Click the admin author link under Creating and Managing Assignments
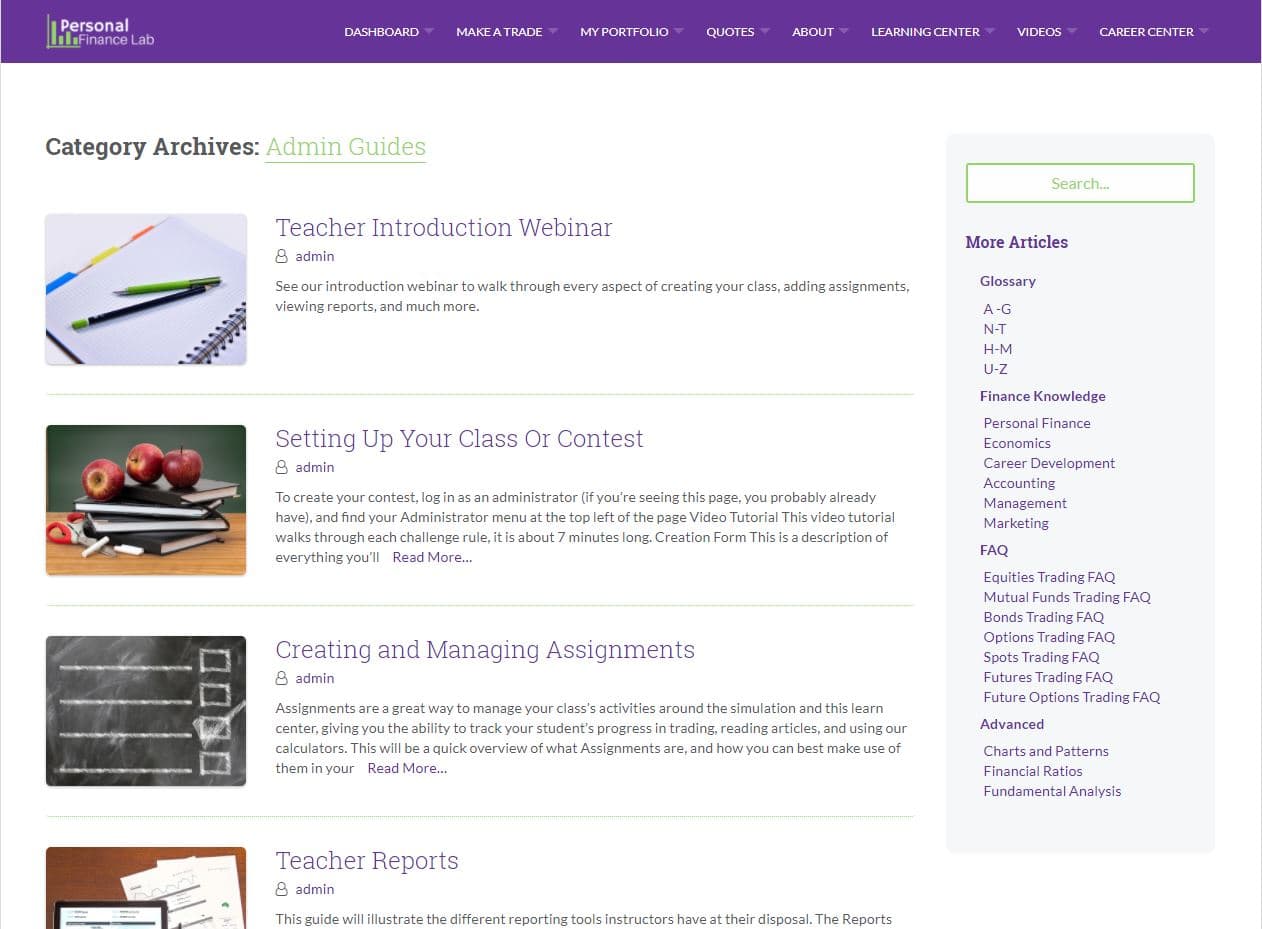 [315, 679]
